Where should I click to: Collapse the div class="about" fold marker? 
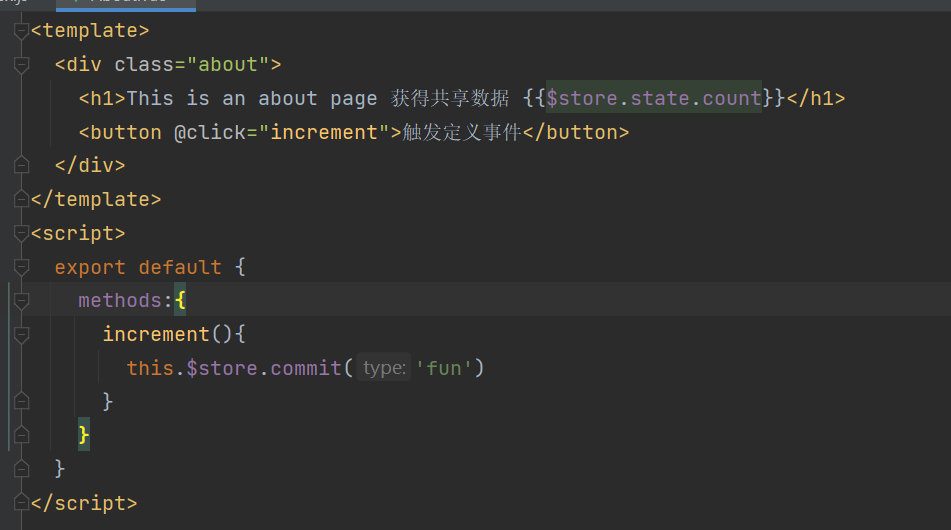(x=21, y=64)
